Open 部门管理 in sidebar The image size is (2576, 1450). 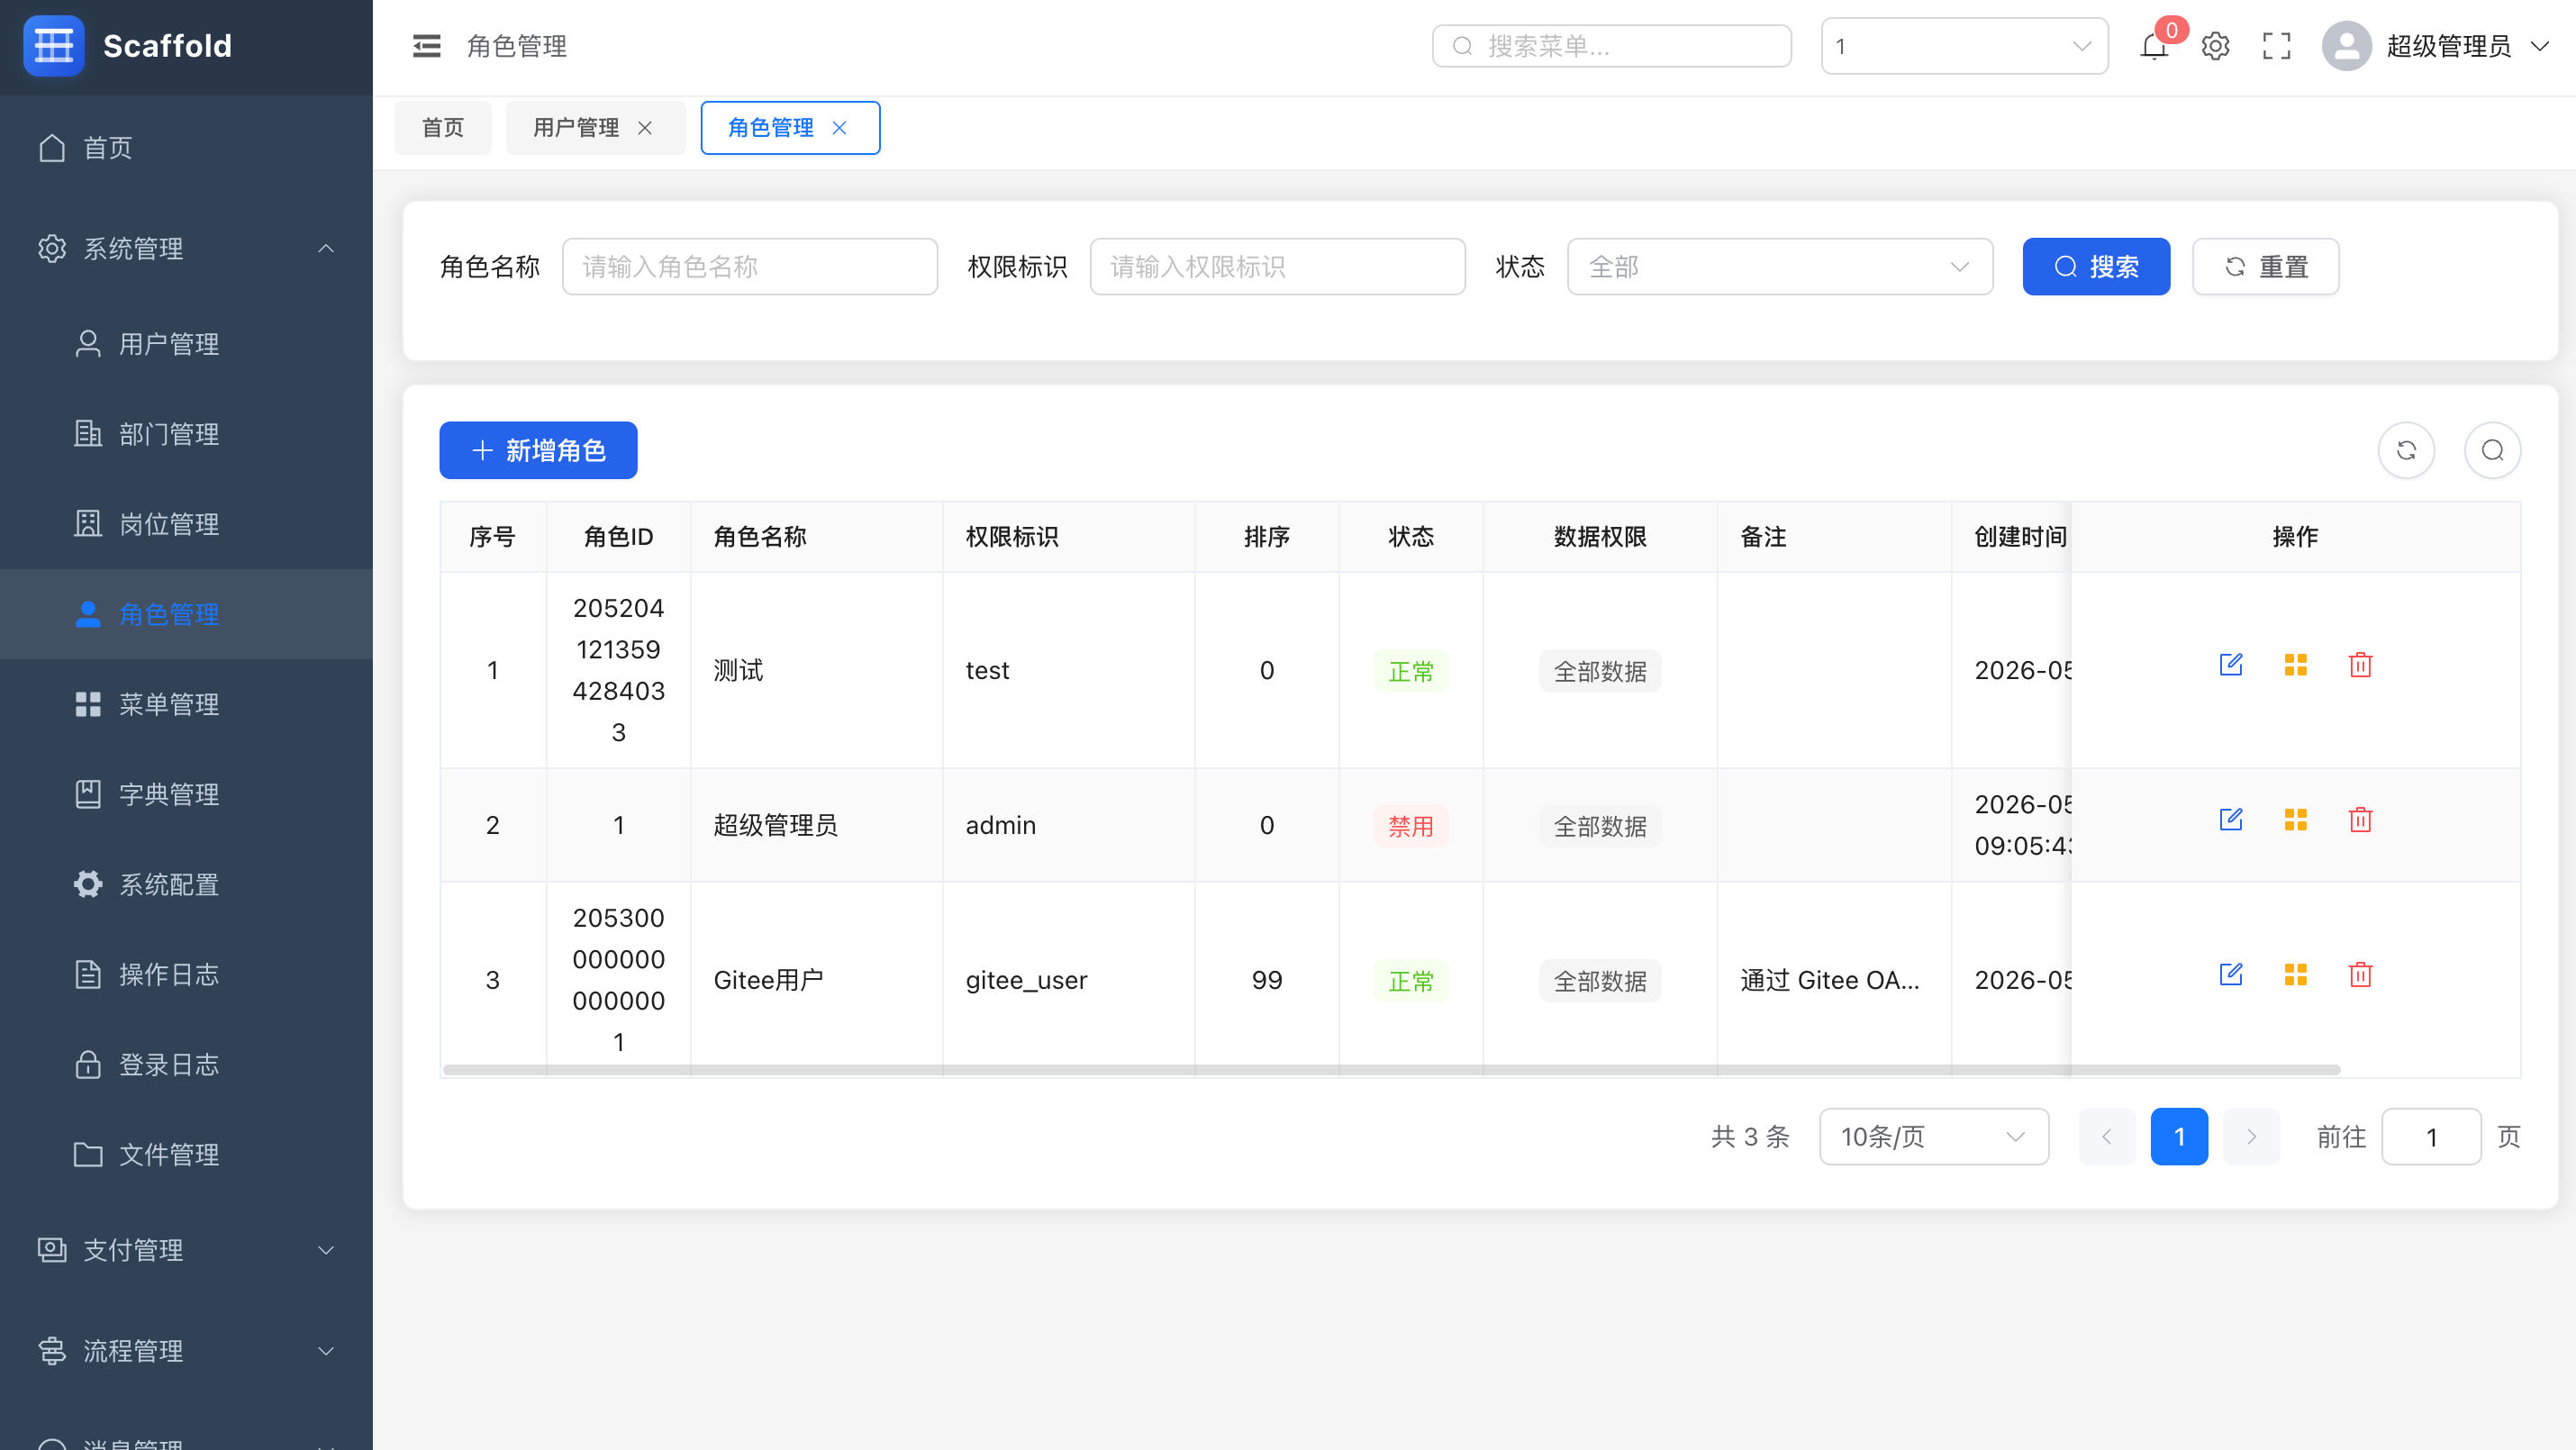pos(186,434)
